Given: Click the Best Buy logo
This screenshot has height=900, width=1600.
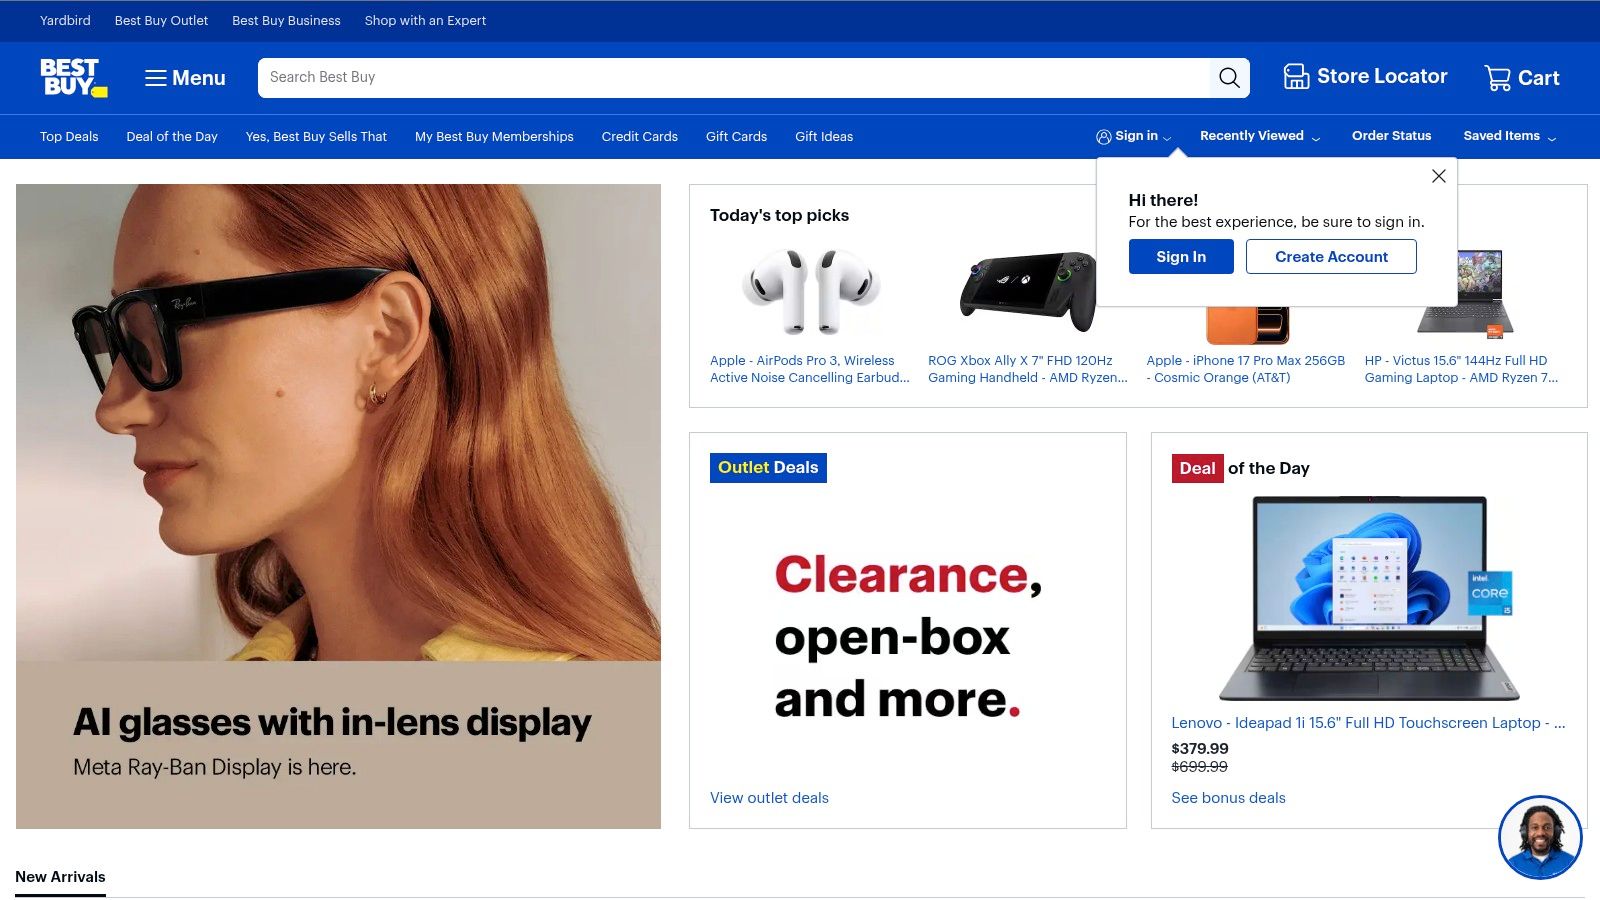Looking at the screenshot, I should [x=74, y=77].
